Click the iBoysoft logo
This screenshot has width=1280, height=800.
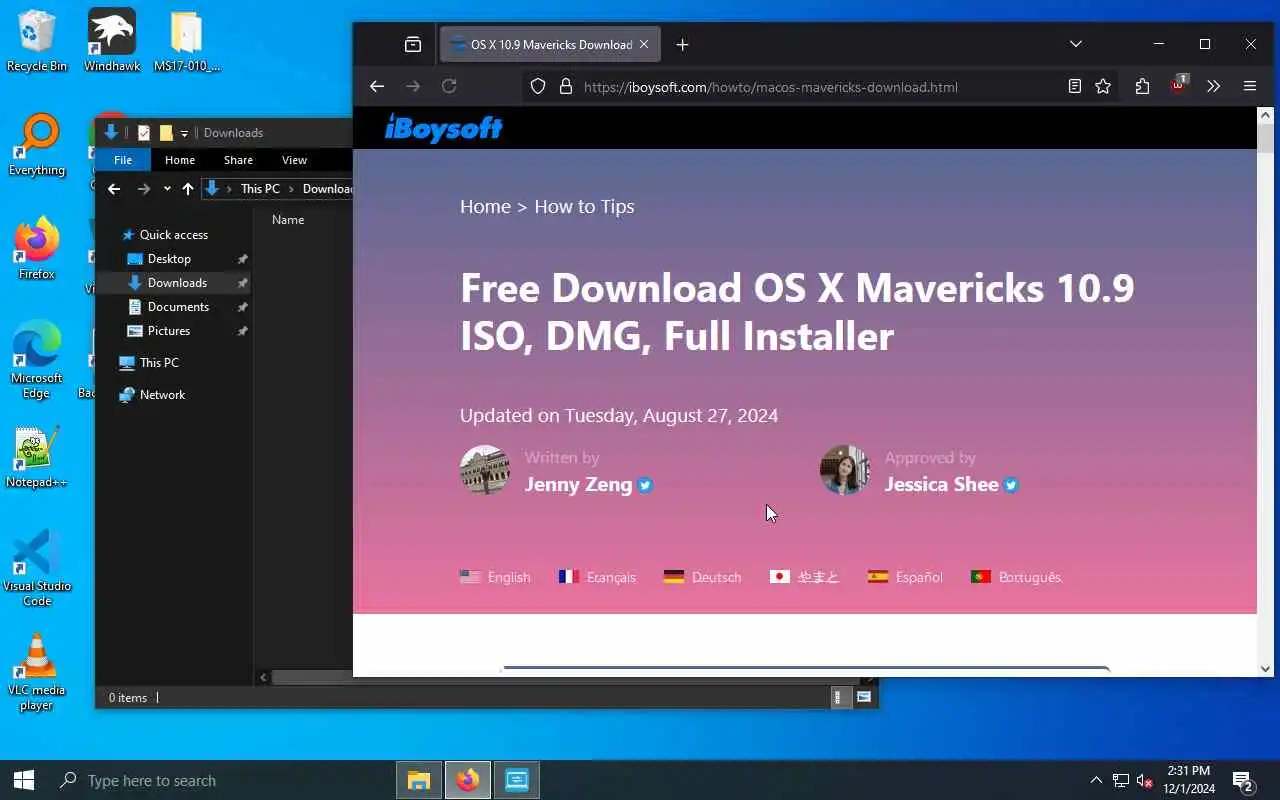pyautogui.click(x=444, y=127)
